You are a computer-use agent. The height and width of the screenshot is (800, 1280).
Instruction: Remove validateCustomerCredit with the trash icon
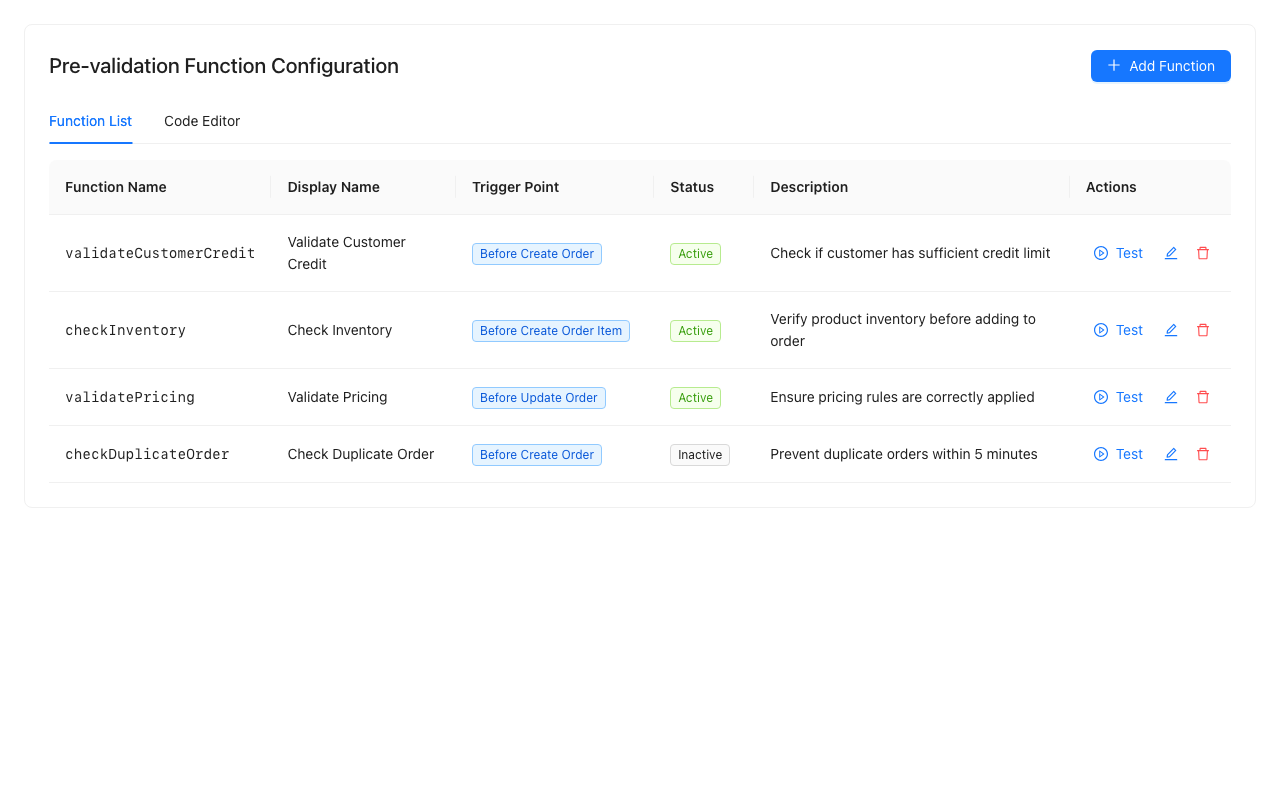coord(1203,253)
